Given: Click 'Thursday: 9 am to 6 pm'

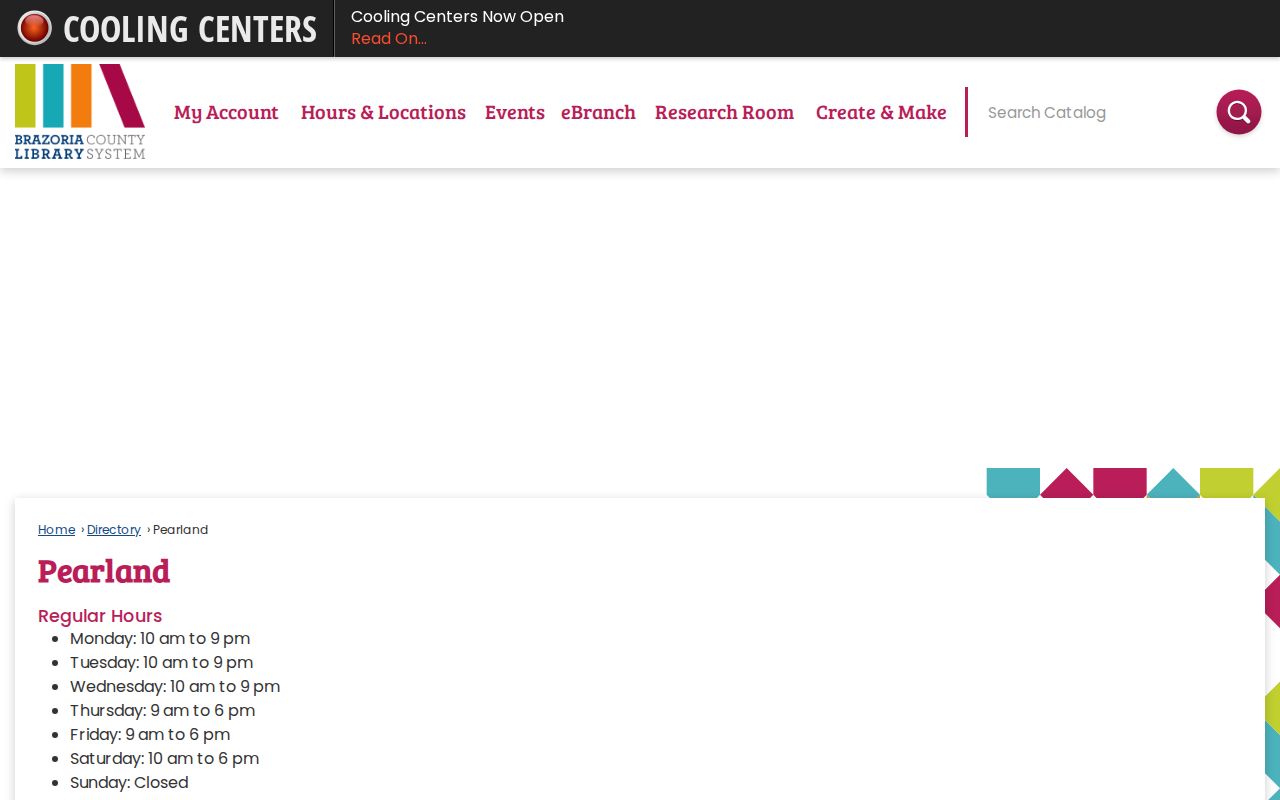Looking at the screenshot, I should pyautogui.click(x=163, y=710).
